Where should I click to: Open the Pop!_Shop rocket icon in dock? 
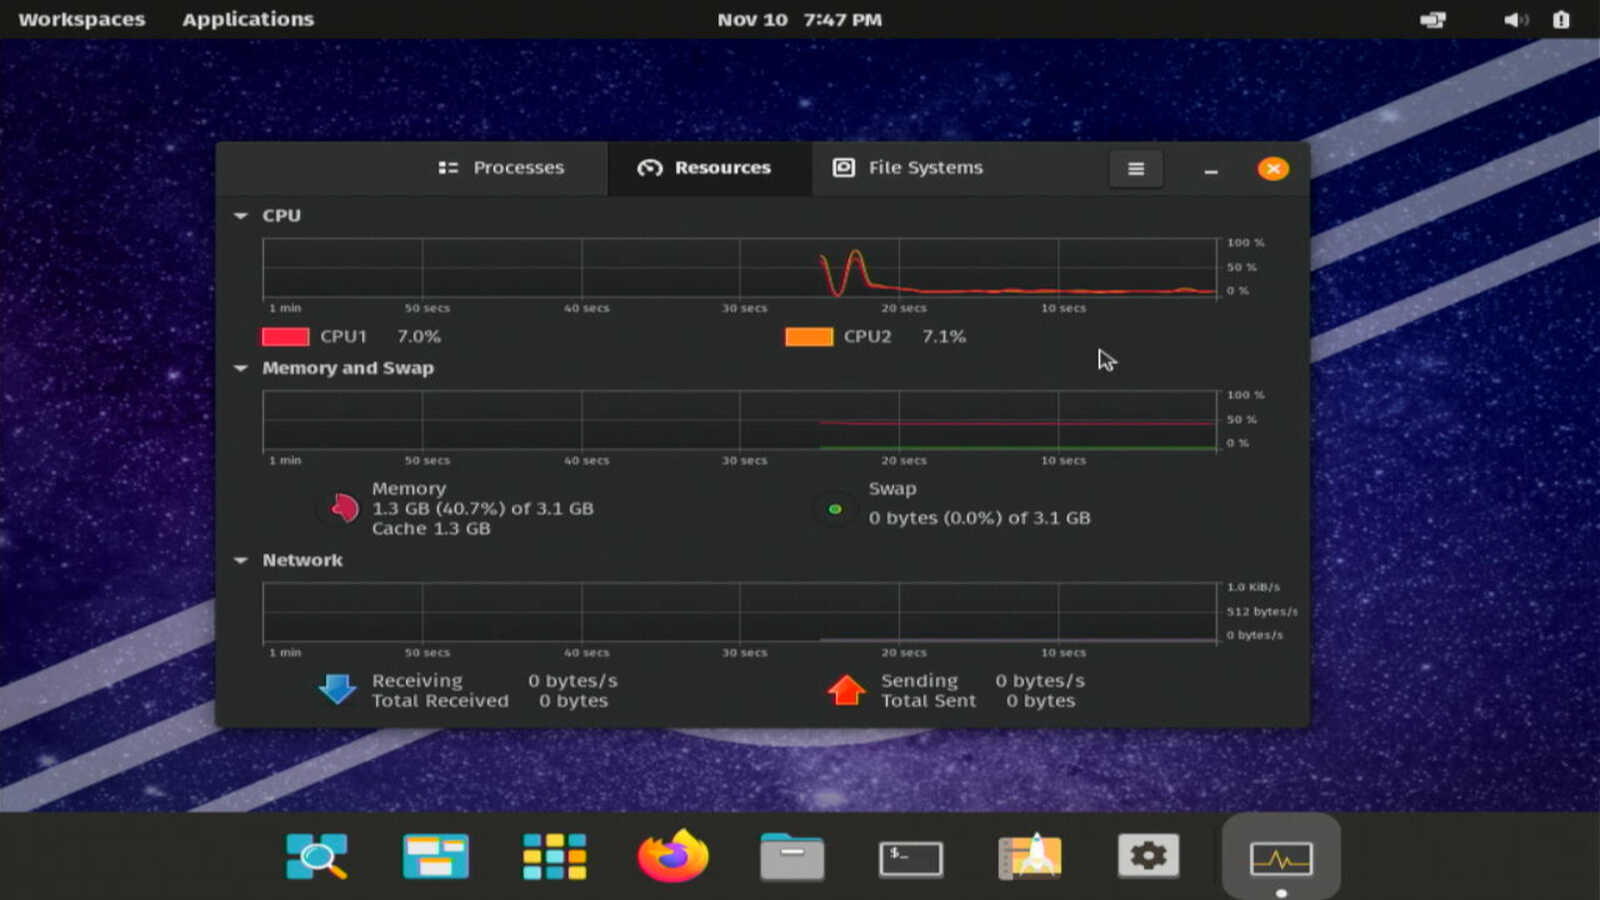pos(1030,857)
